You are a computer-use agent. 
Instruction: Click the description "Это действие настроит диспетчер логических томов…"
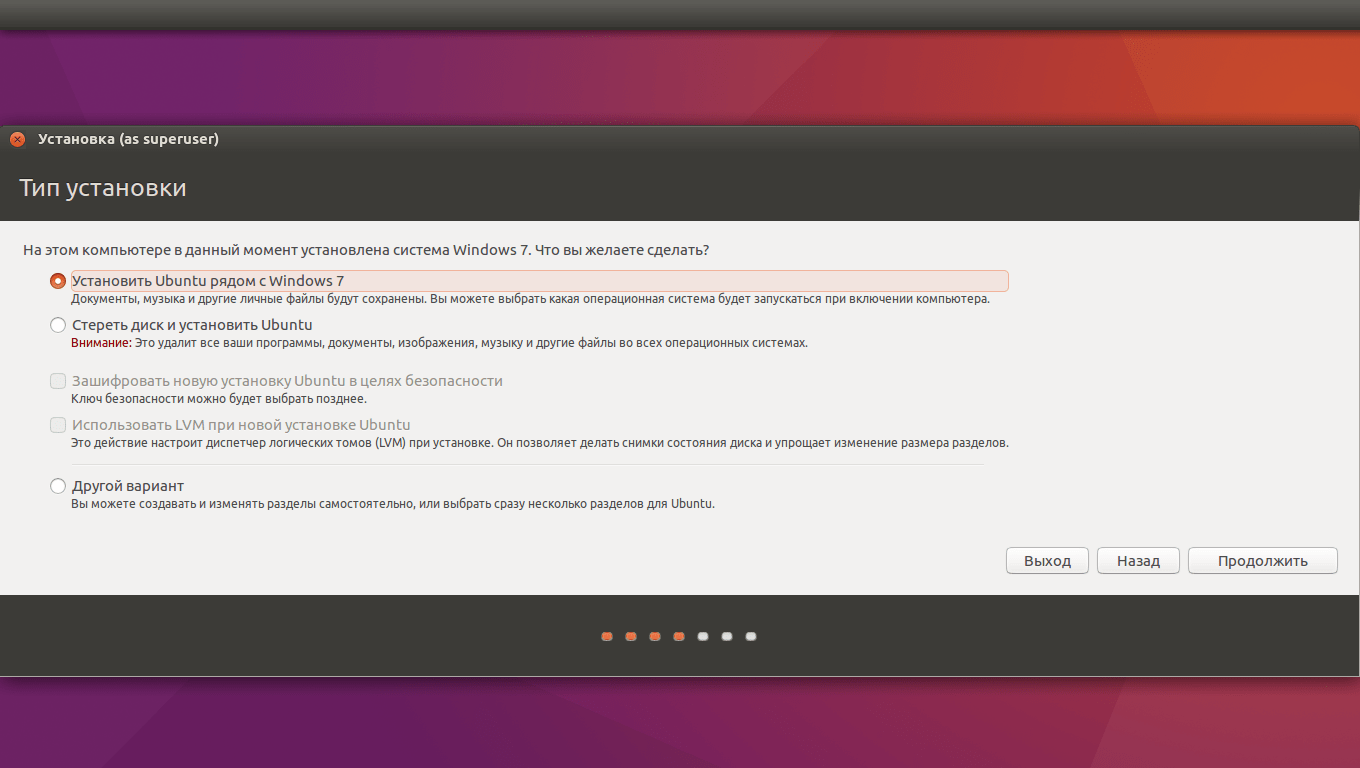coord(540,443)
